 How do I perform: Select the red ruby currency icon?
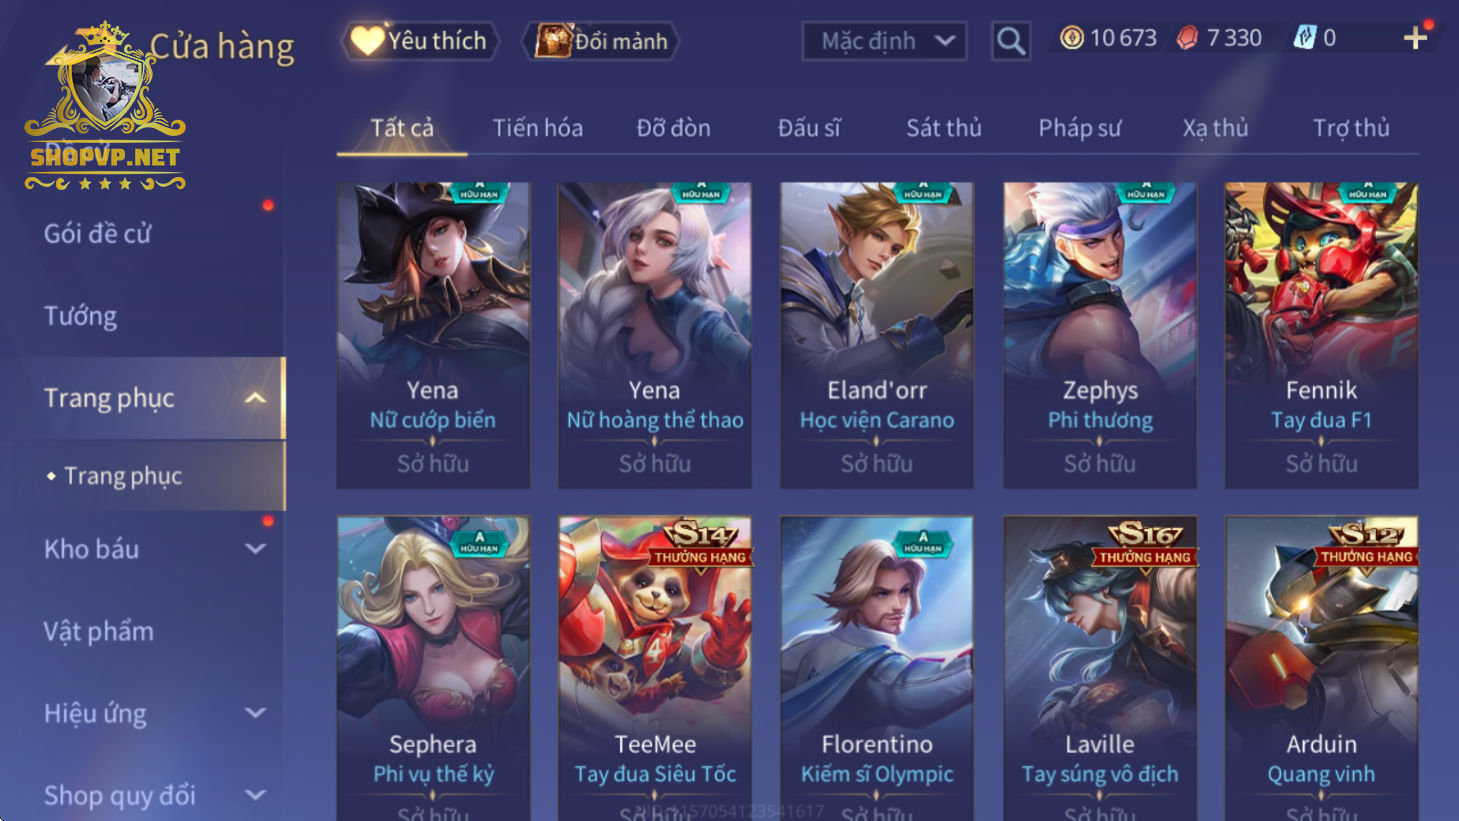(1187, 38)
